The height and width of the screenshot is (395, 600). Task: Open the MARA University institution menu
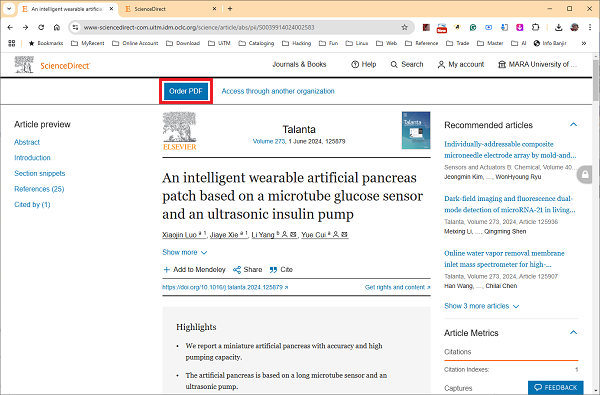click(x=537, y=64)
